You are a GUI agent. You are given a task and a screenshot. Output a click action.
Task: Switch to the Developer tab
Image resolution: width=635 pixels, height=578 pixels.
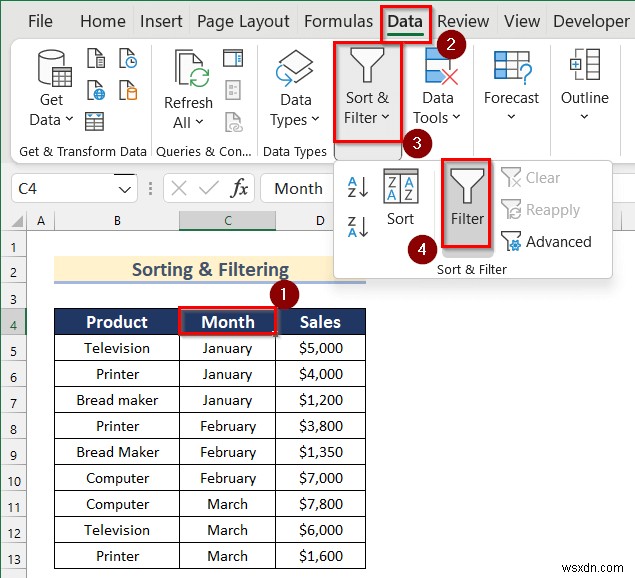[591, 21]
